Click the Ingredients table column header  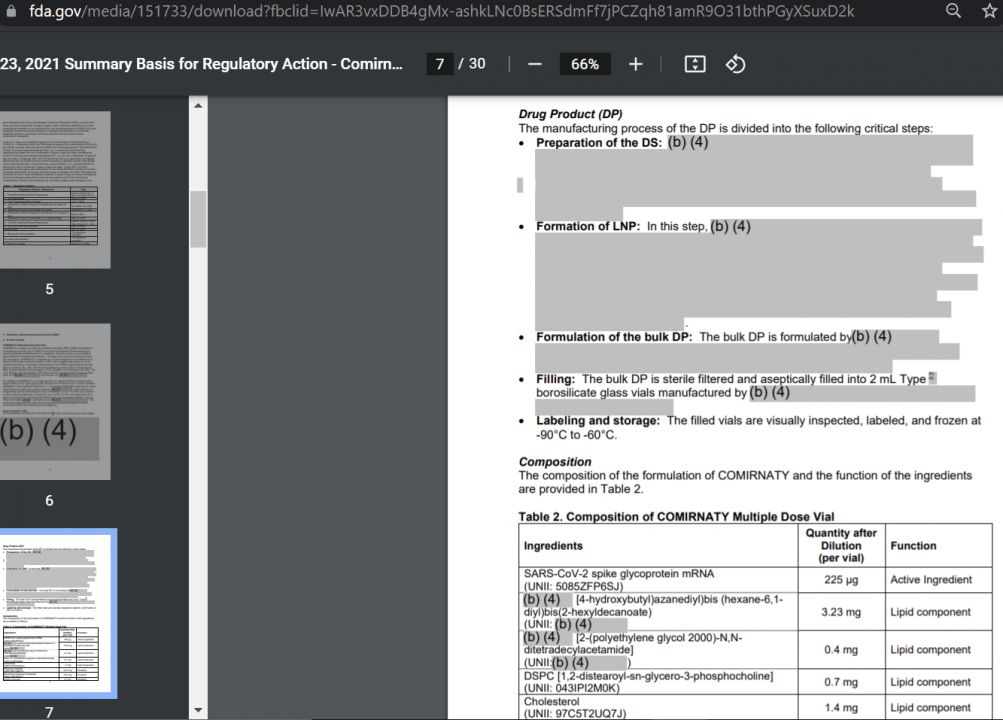coord(553,545)
